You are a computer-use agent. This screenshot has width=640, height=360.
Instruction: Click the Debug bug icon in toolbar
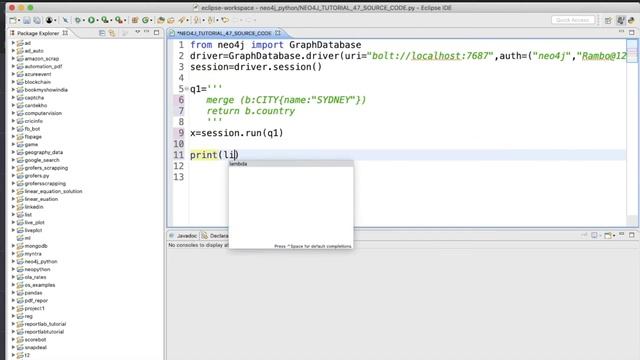(x=78, y=20)
